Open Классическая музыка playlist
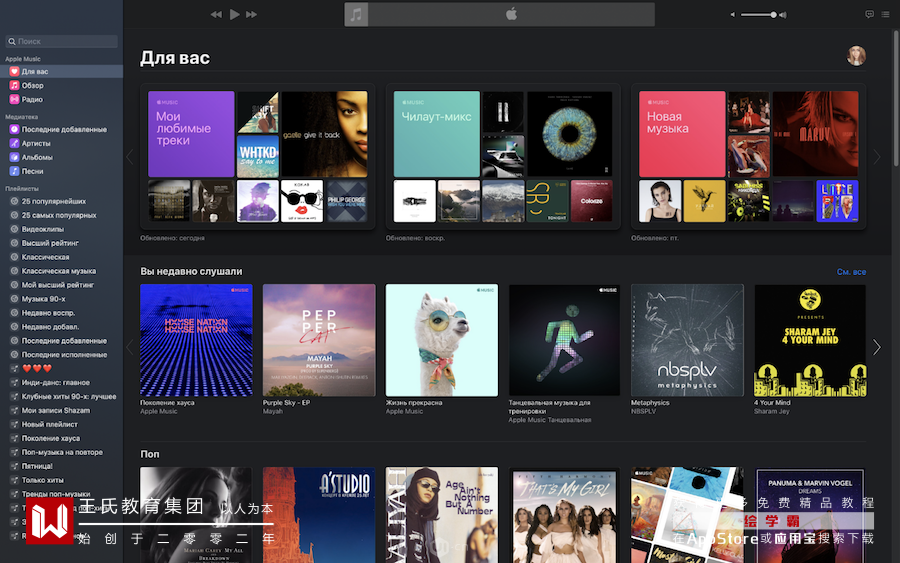 (x=61, y=271)
